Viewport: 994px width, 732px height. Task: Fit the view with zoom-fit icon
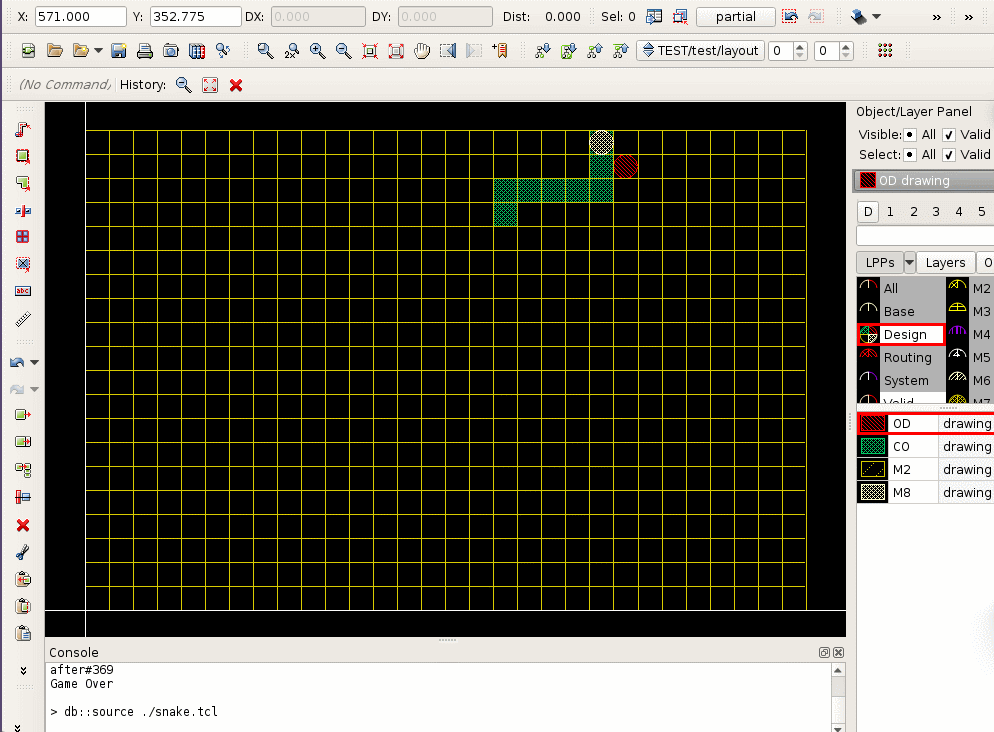(x=370, y=51)
